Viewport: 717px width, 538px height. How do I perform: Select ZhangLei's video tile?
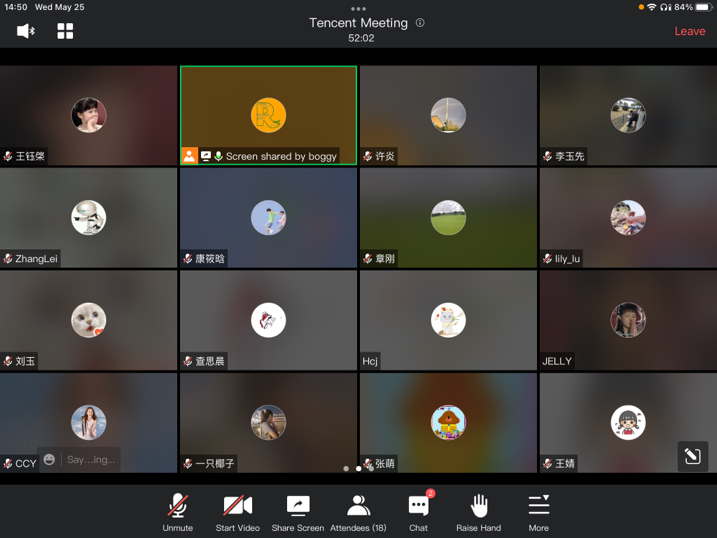click(x=89, y=217)
